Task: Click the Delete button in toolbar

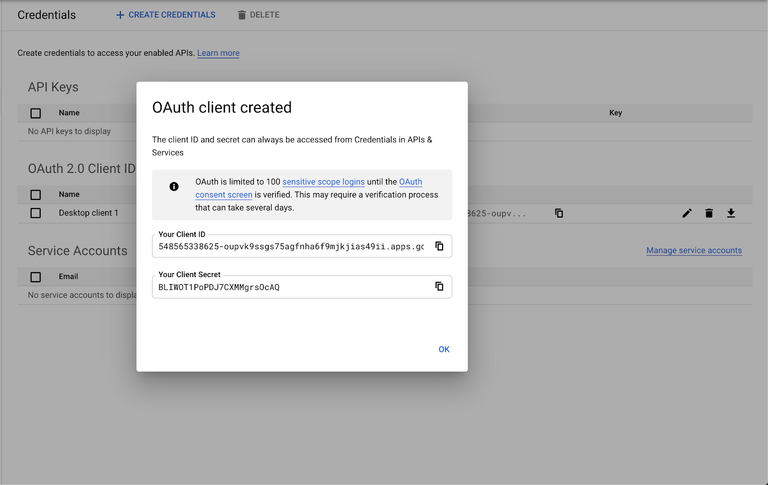Action: click(x=258, y=15)
